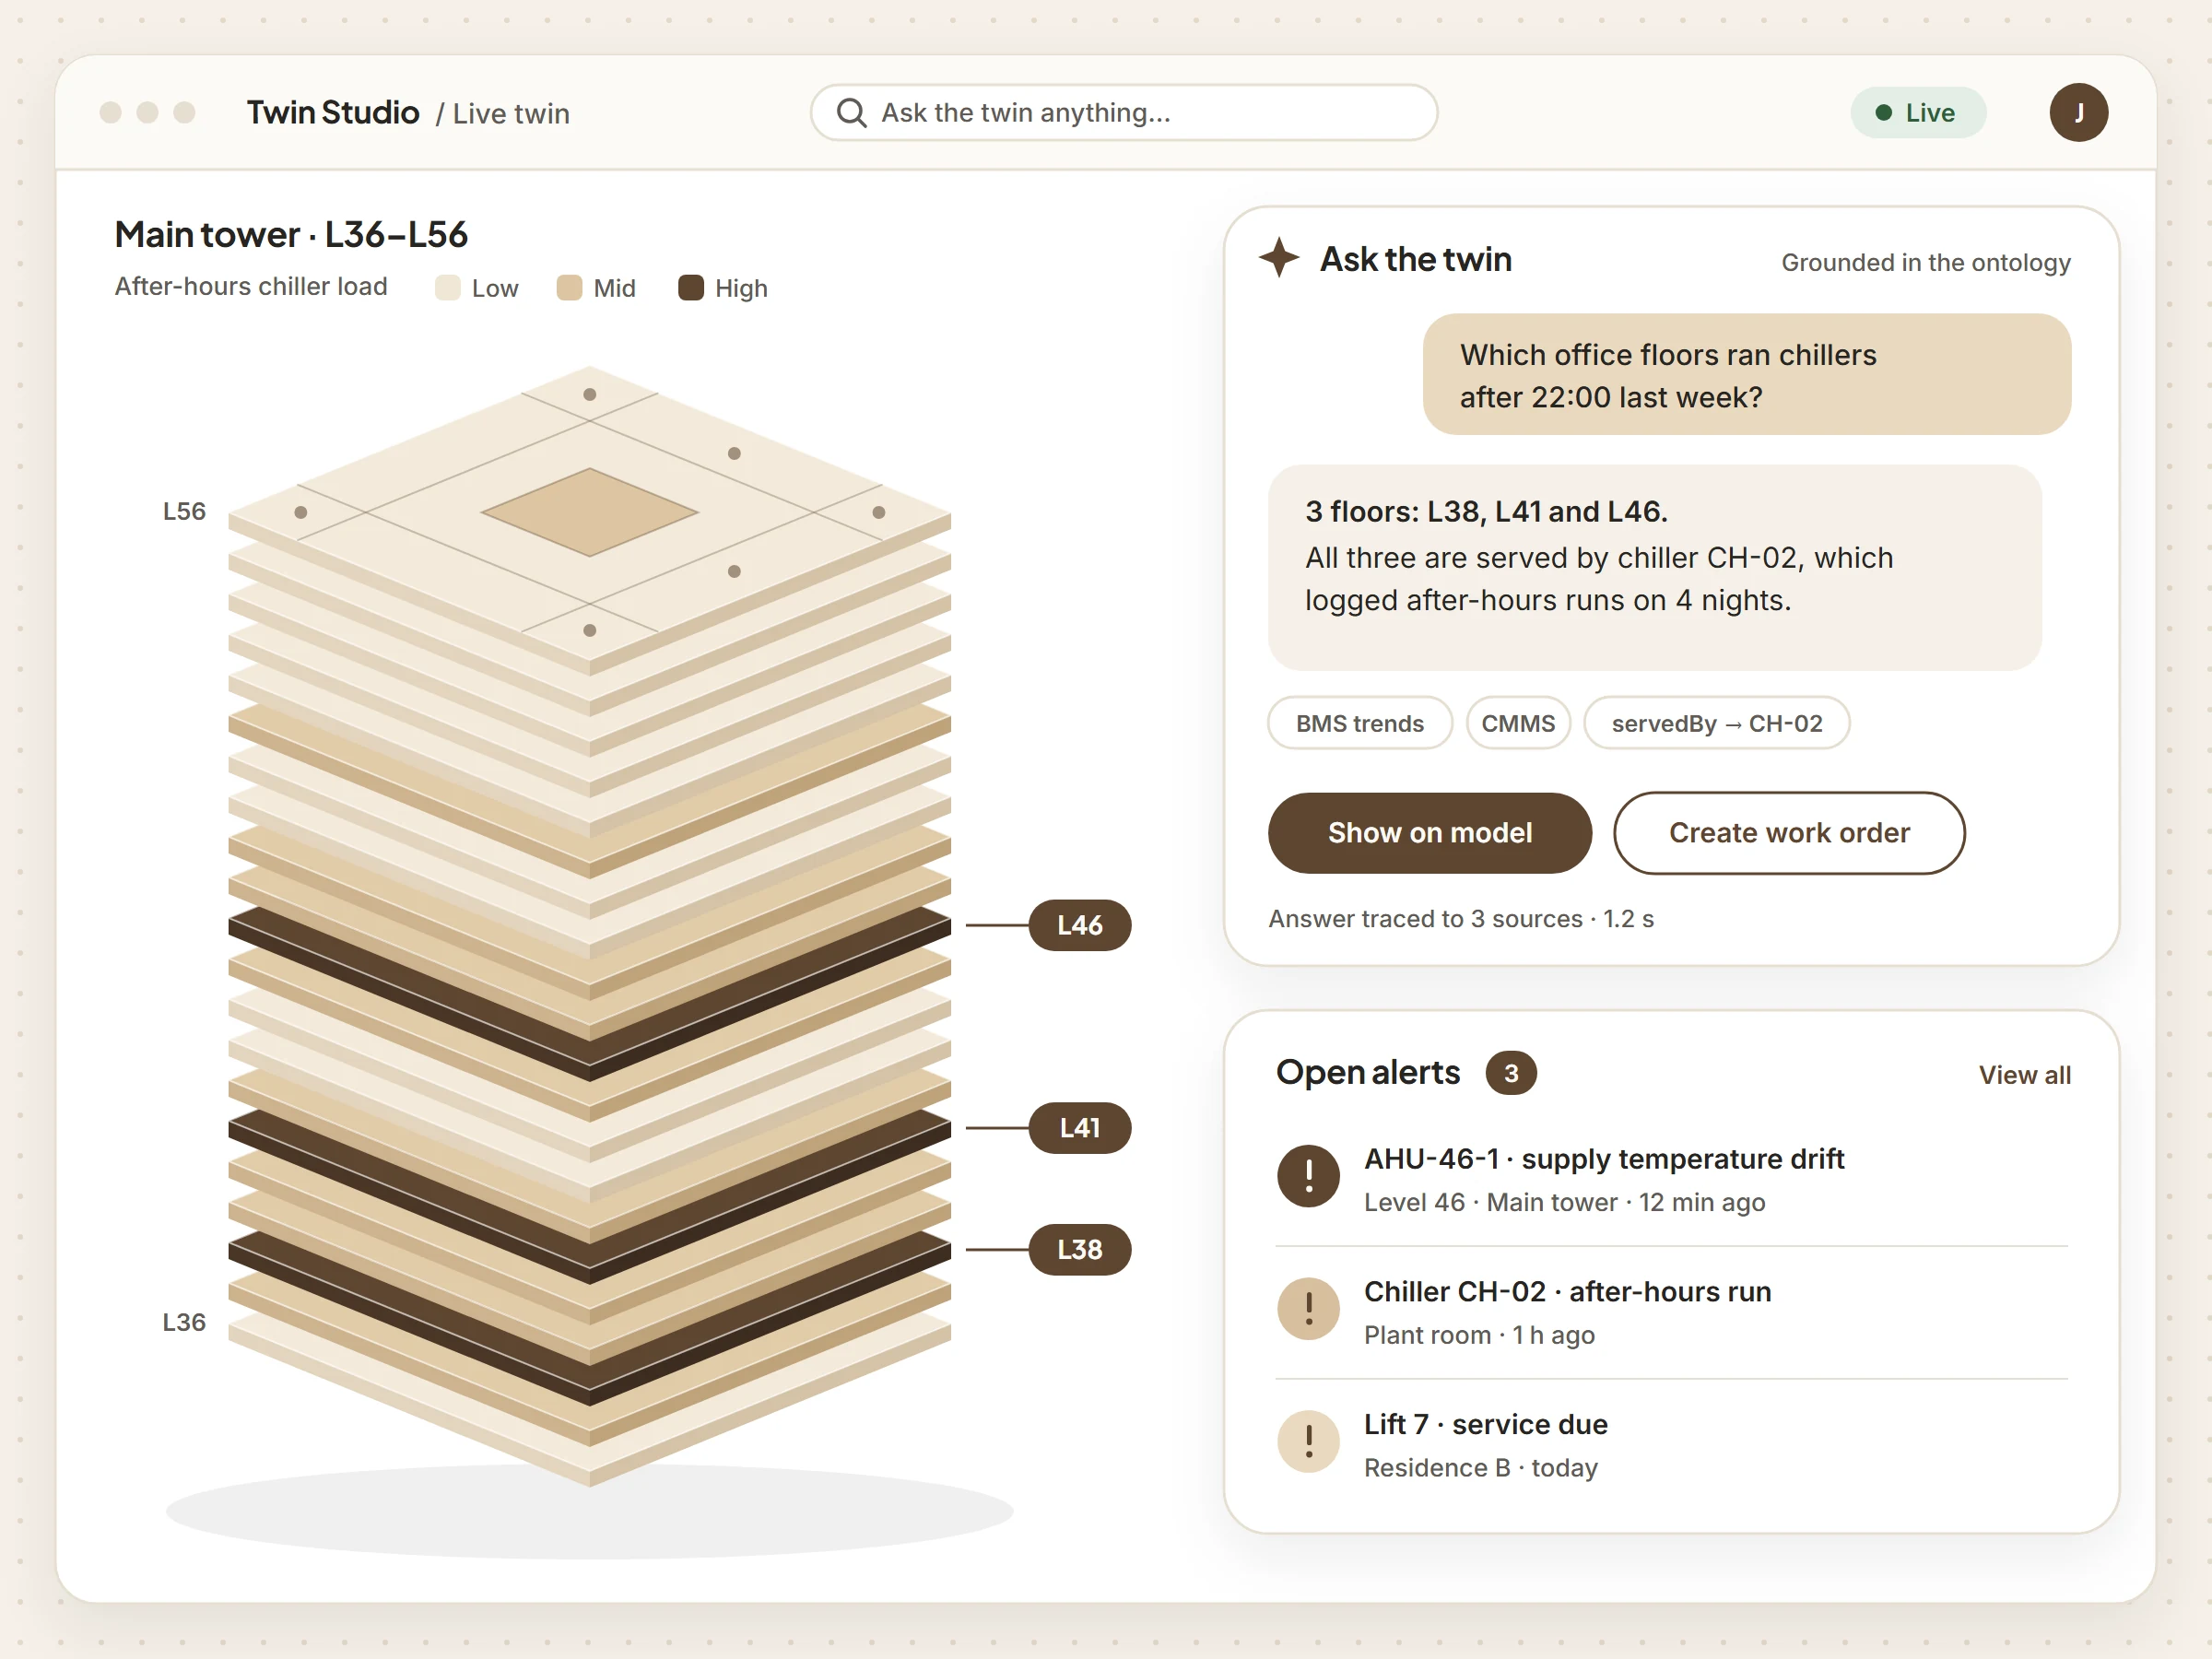2212x1659 pixels.
Task: Select the L38 floor marker
Action: tap(1079, 1250)
